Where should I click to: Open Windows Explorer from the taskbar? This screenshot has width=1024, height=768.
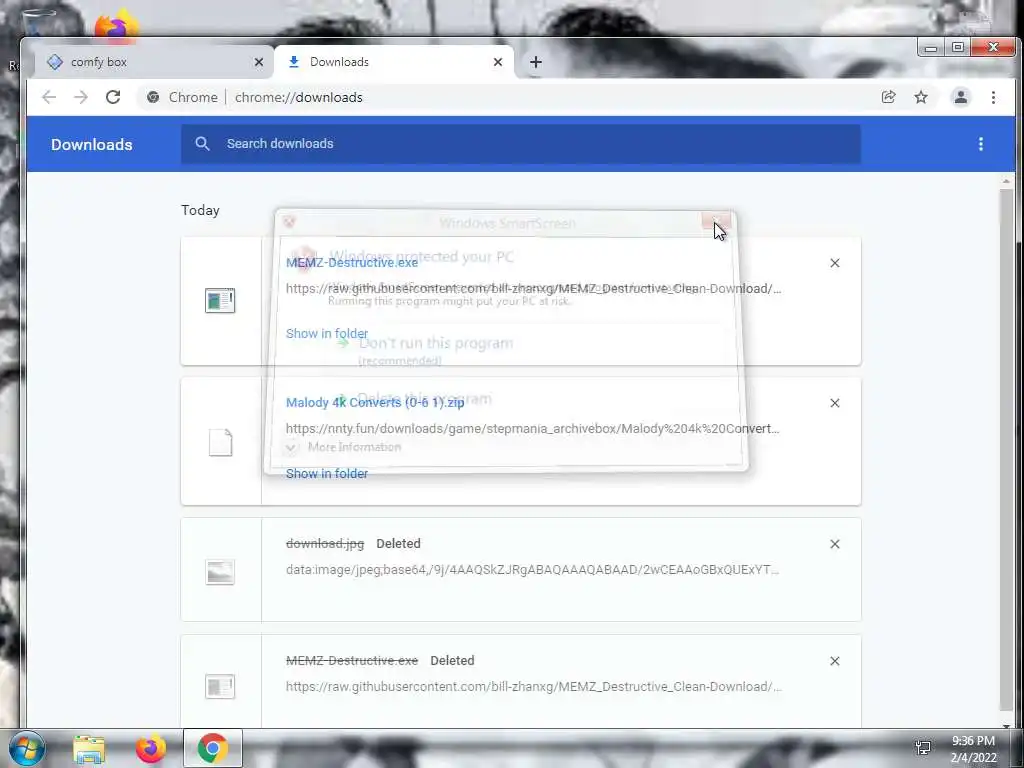click(89, 749)
